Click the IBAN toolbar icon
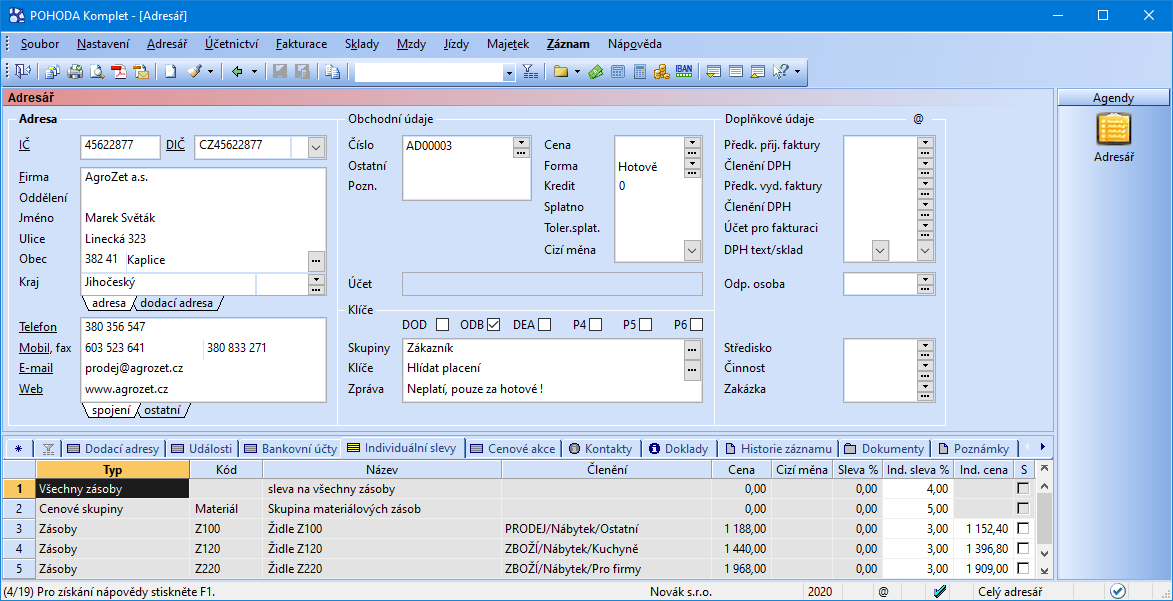This screenshot has width=1173, height=601. click(684, 71)
